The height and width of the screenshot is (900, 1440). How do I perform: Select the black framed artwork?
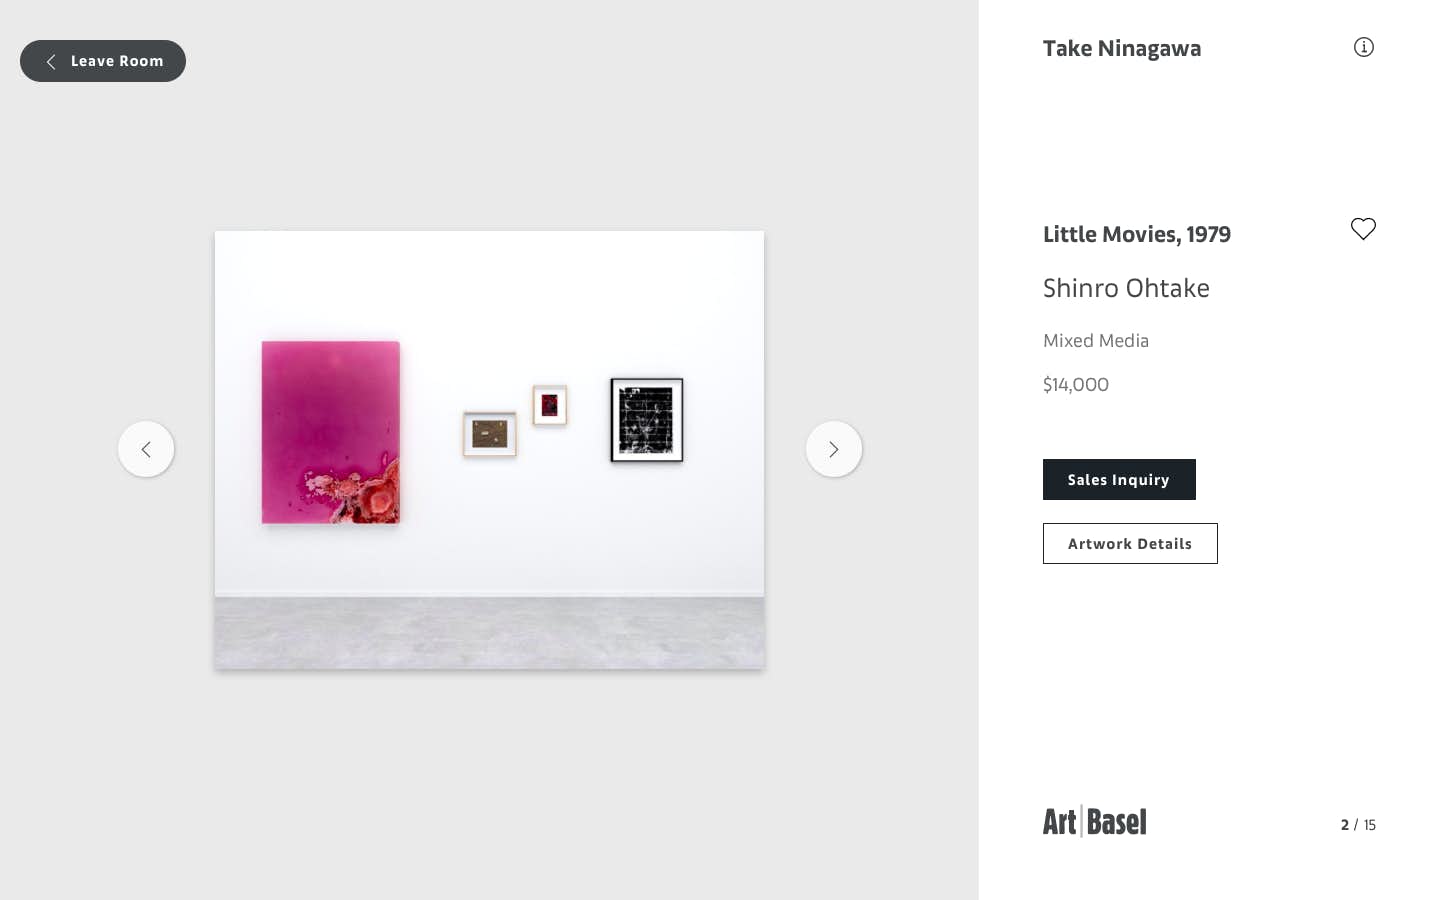click(647, 420)
